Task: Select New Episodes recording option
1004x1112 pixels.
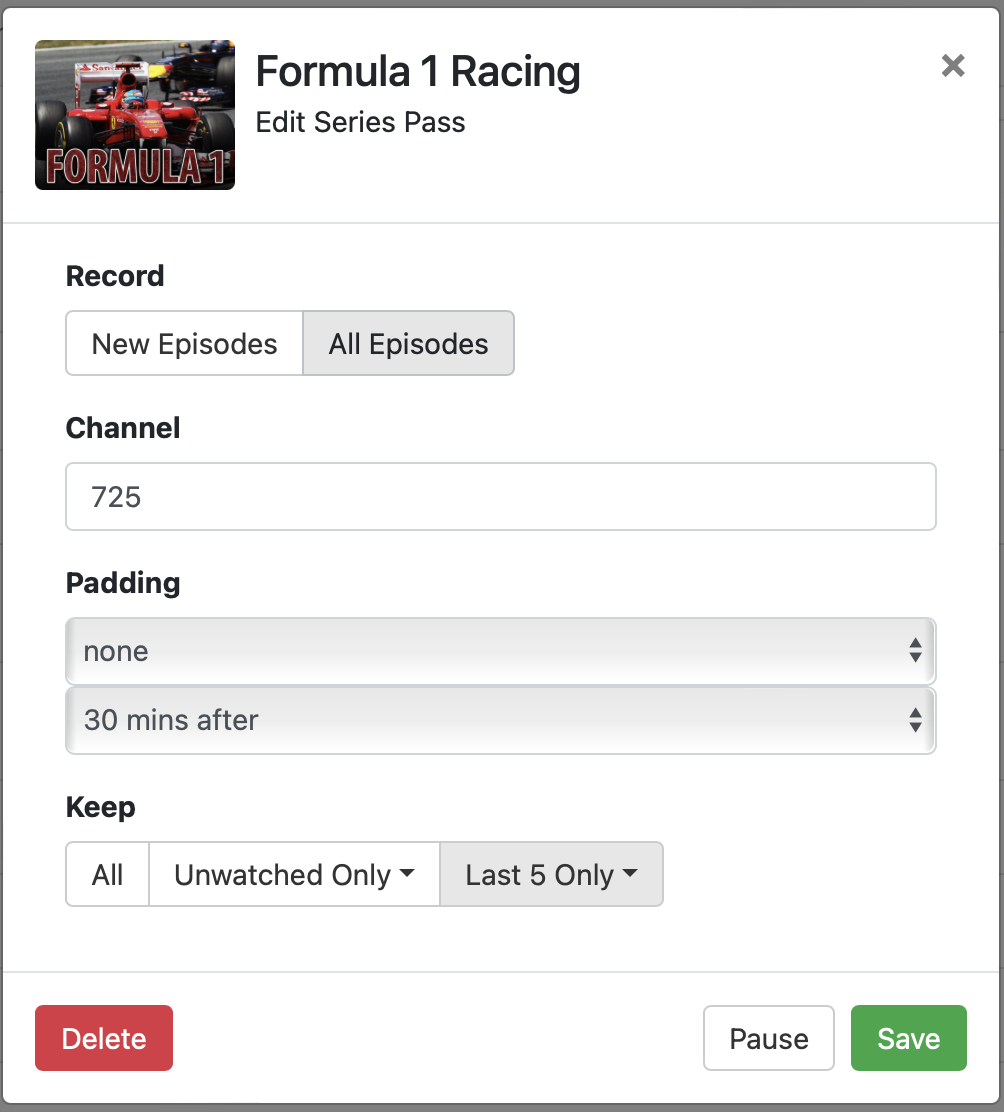Action: click(x=184, y=344)
